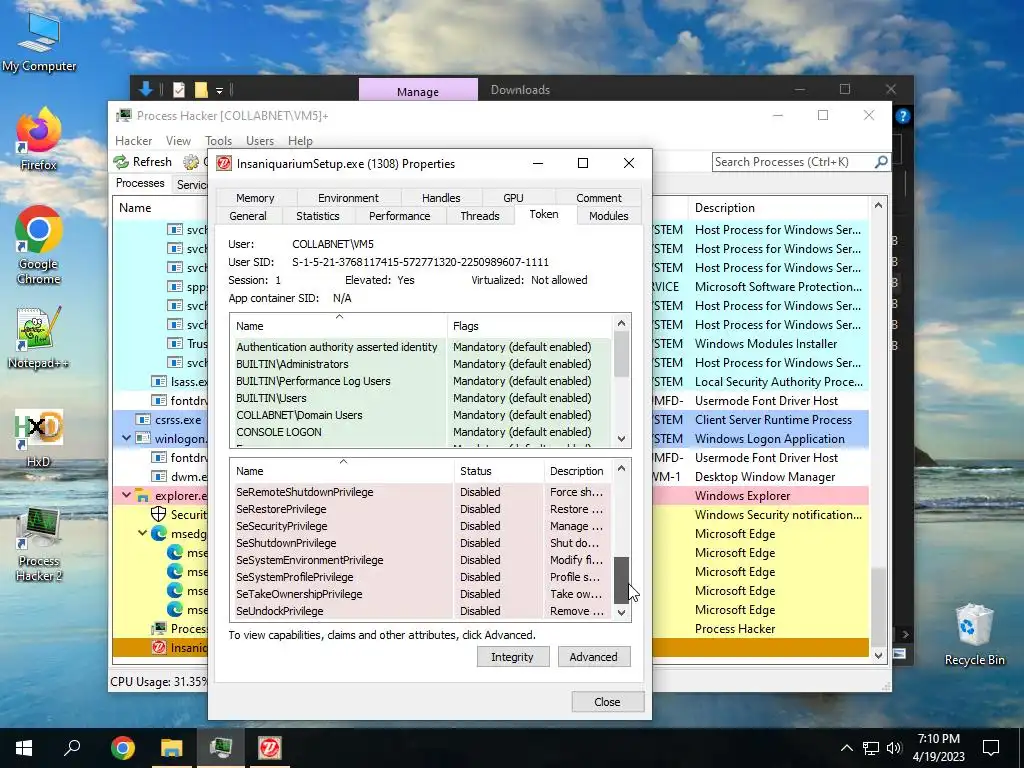Open the Recycle Bin
Image resolution: width=1024 pixels, height=768 pixels.
pos(974,635)
